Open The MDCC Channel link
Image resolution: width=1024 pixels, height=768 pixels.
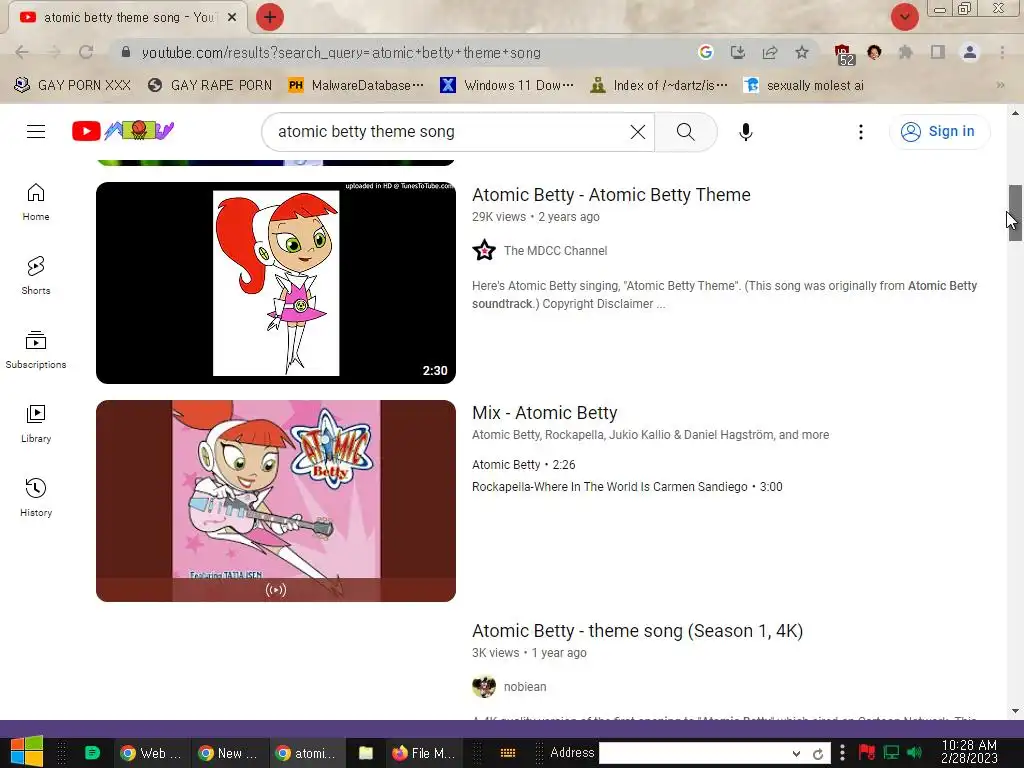[555, 251]
